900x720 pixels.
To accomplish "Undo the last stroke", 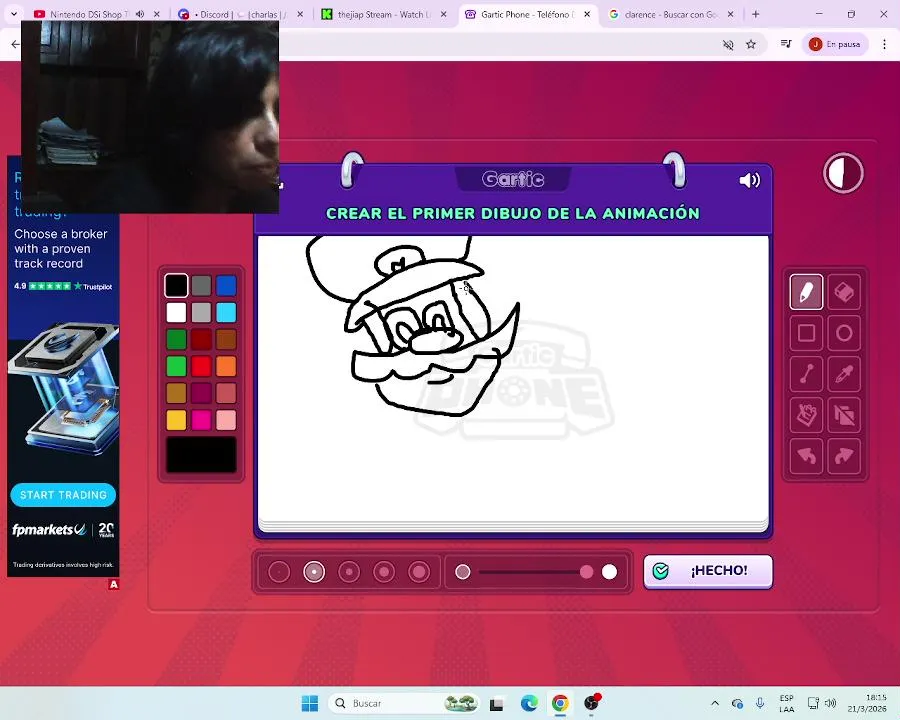I will (x=806, y=456).
